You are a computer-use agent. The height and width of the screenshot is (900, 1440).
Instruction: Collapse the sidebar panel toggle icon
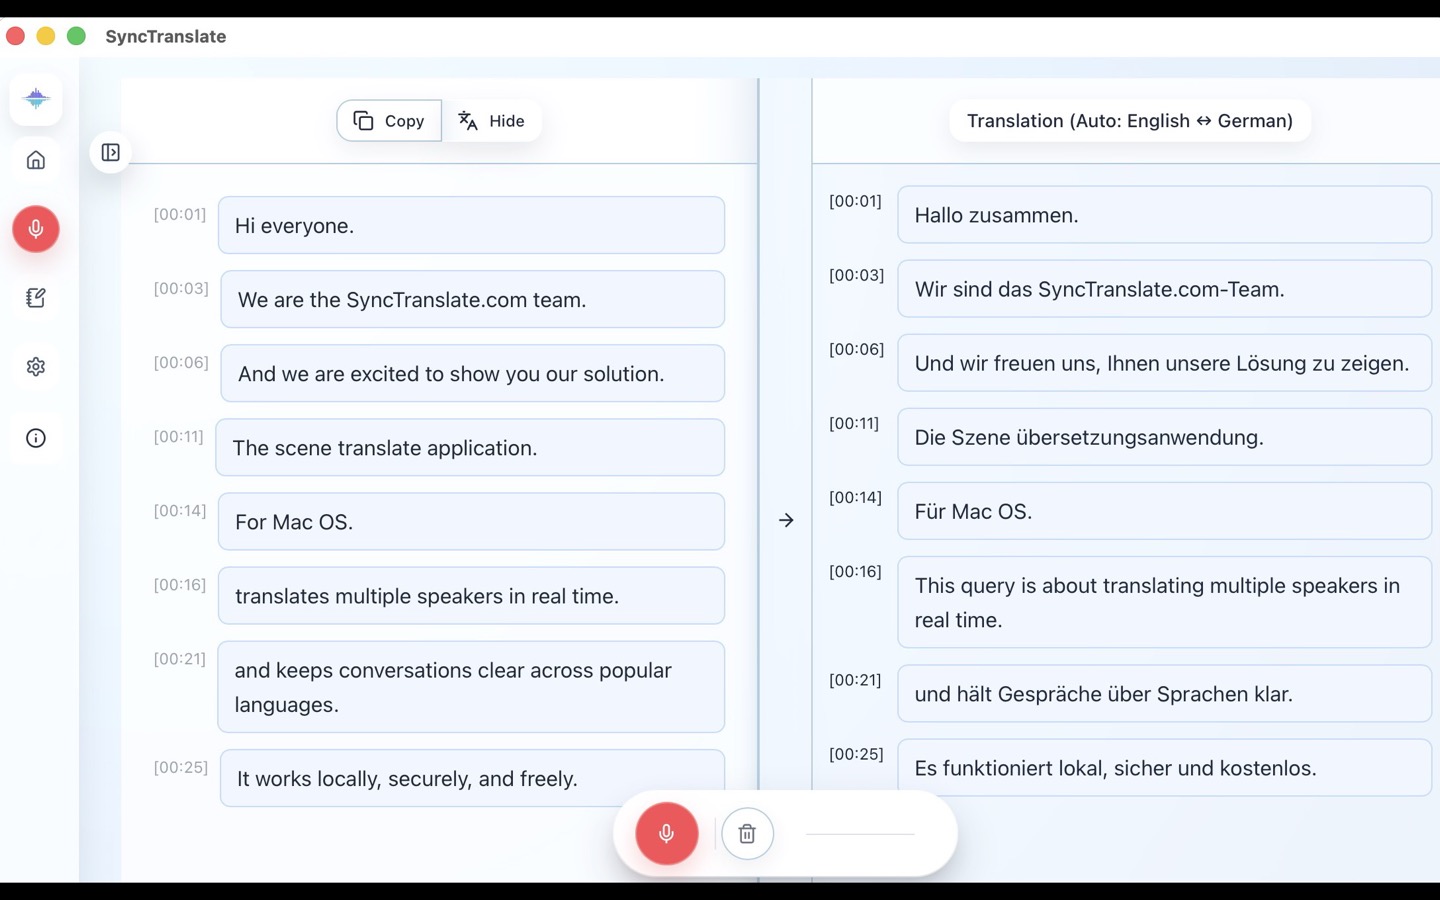click(110, 153)
